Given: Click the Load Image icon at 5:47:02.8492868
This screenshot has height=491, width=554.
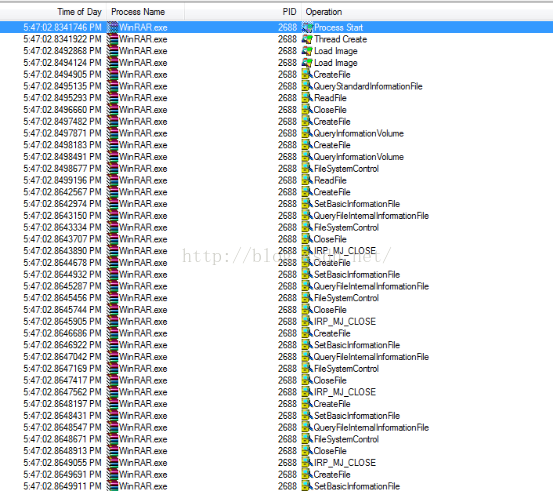Looking at the screenshot, I should (307, 51).
